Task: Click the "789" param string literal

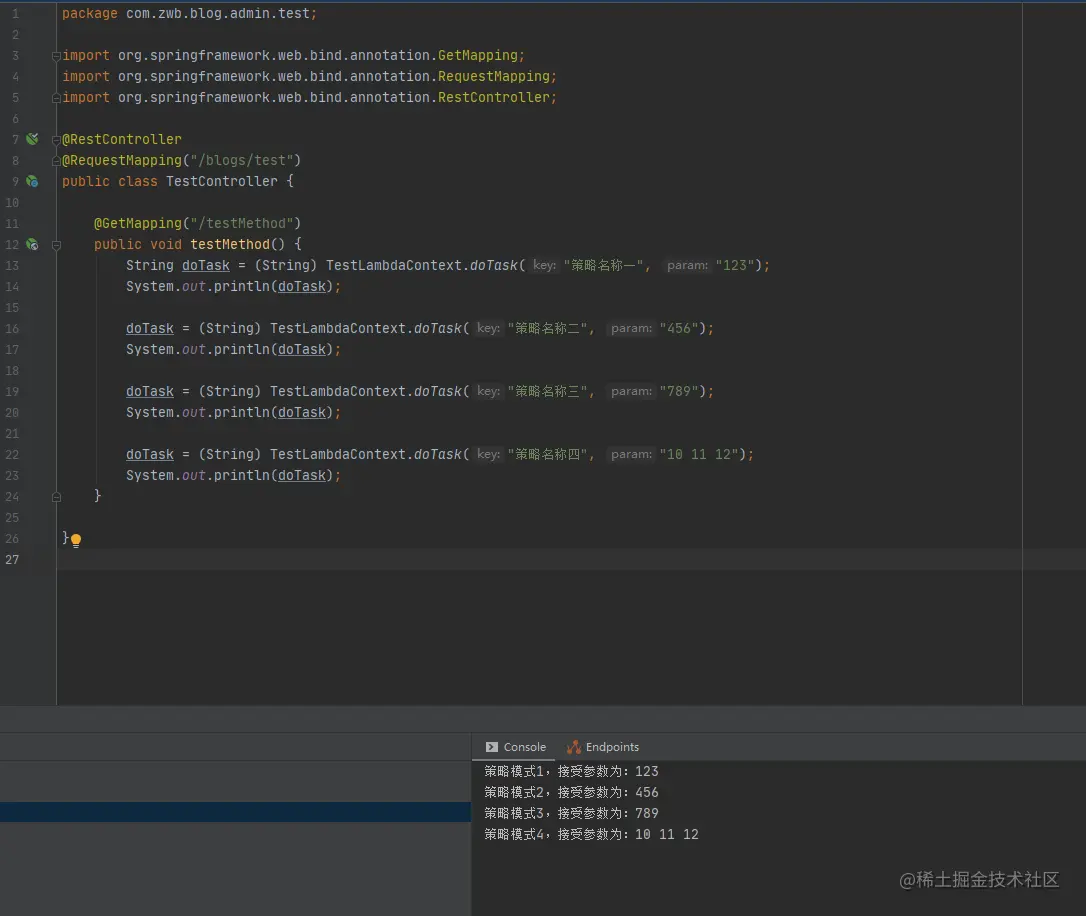Action: 679,392
